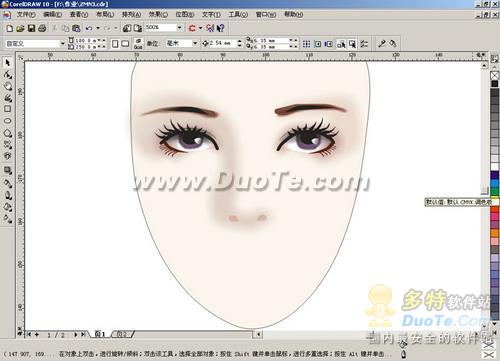Expand the undo history dropdown arrow
The height and width of the screenshot is (361, 500).
point(98,28)
